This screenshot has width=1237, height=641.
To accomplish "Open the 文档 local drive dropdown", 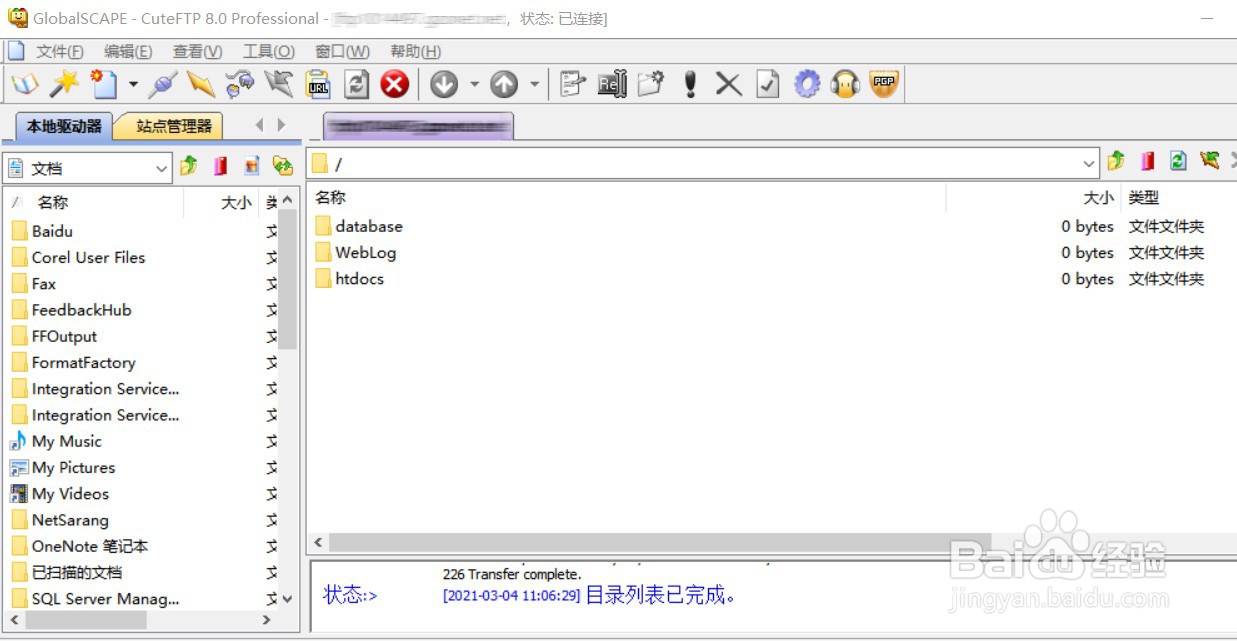I will coord(162,169).
